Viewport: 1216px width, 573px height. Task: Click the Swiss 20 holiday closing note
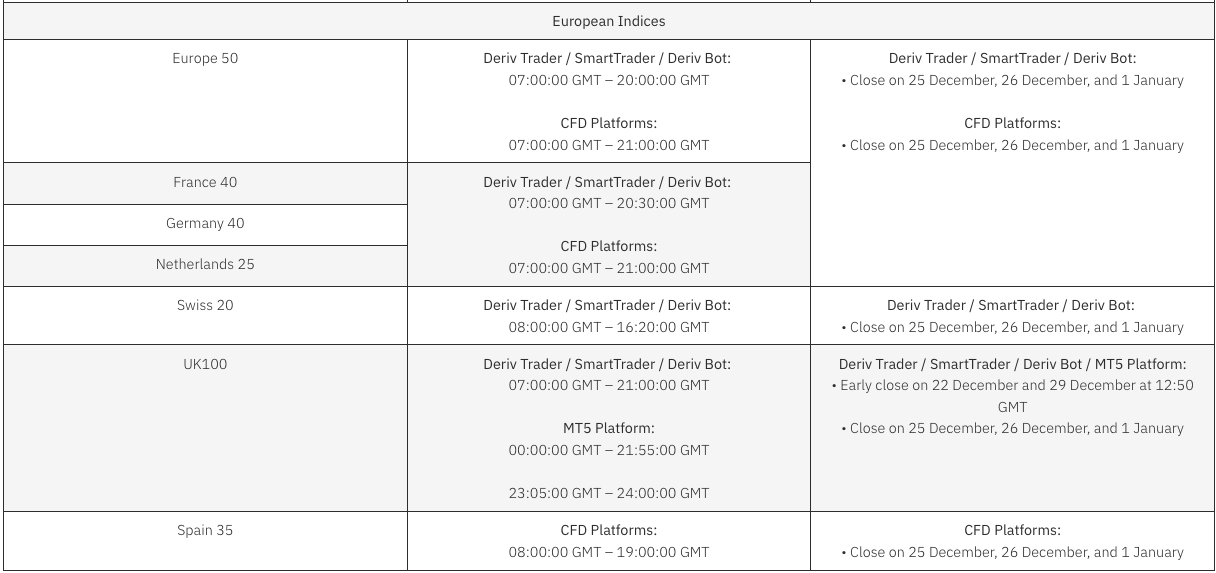pyautogui.click(x=1012, y=327)
